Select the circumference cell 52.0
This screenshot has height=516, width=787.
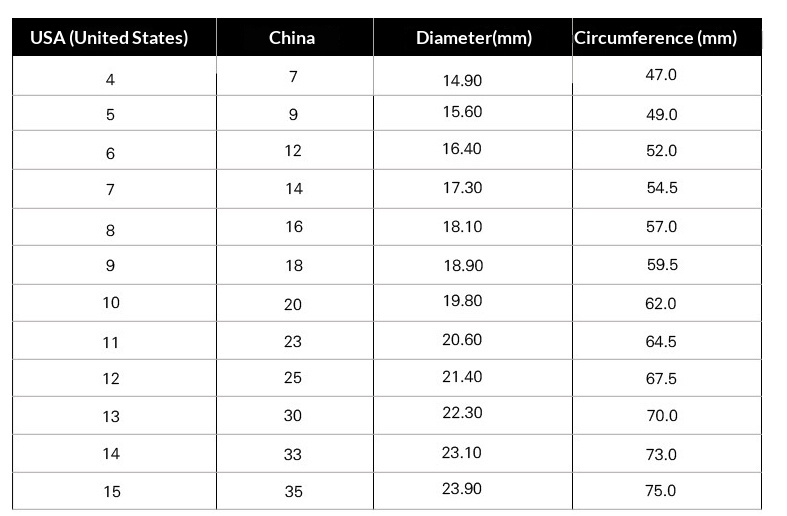661,151
